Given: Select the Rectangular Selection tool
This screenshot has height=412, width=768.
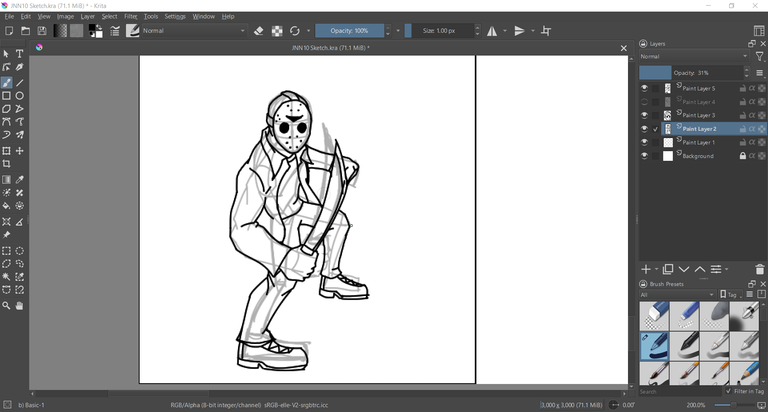Looking at the screenshot, I should (x=6, y=251).
